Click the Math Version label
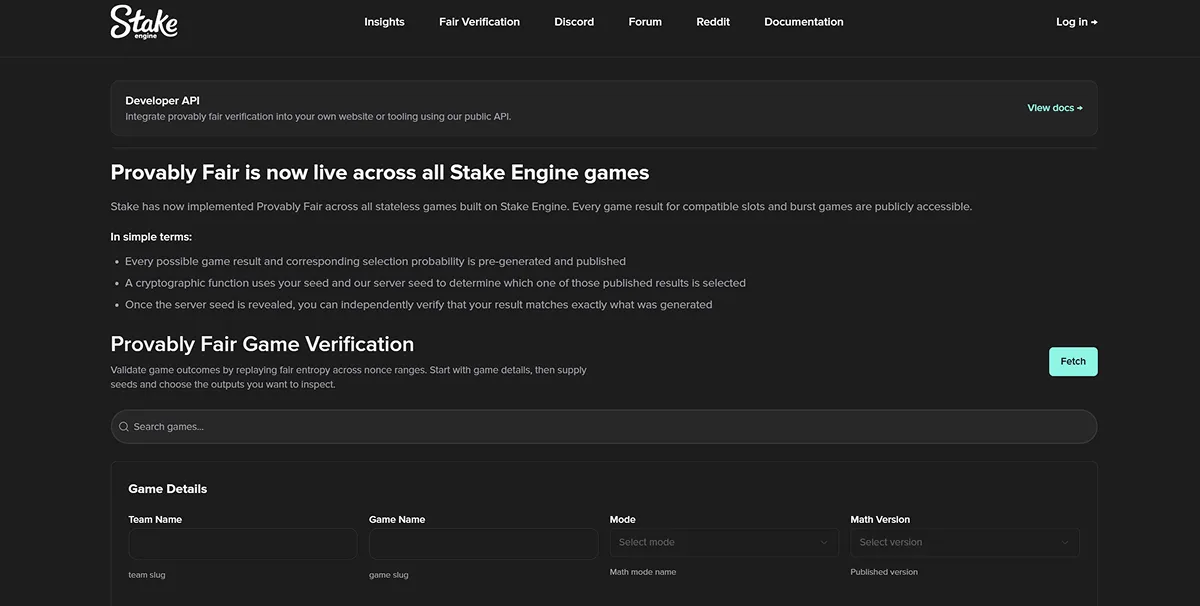This screenshot has width=1200, height=606. [x=880, y=520]
